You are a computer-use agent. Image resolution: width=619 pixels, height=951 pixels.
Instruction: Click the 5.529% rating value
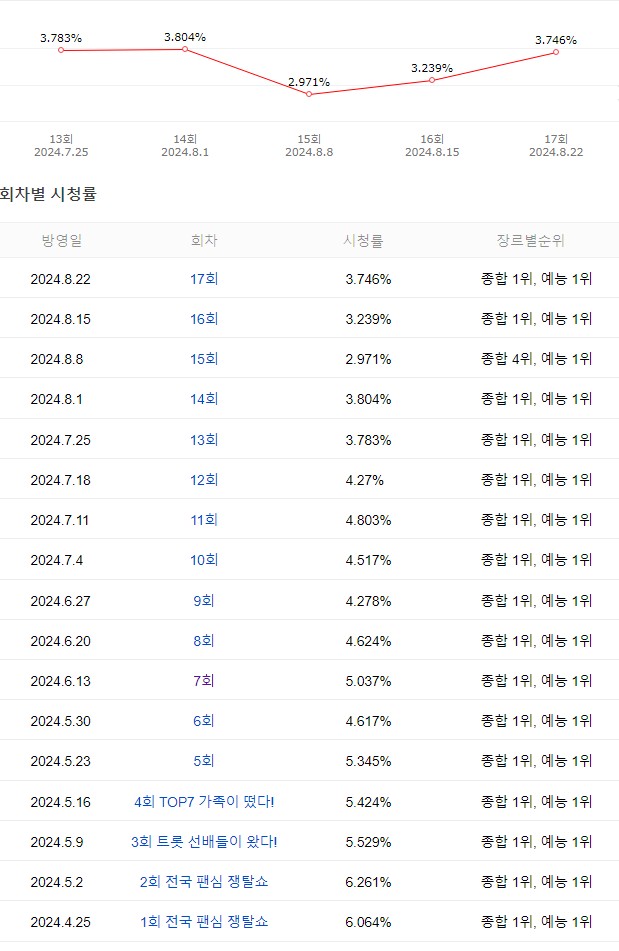point(368,842)
